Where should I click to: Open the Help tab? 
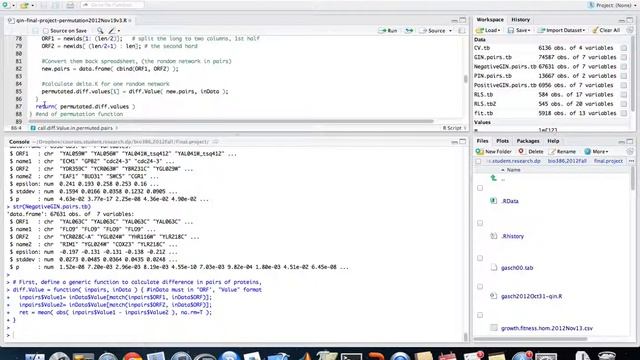(x=553, y=141)
